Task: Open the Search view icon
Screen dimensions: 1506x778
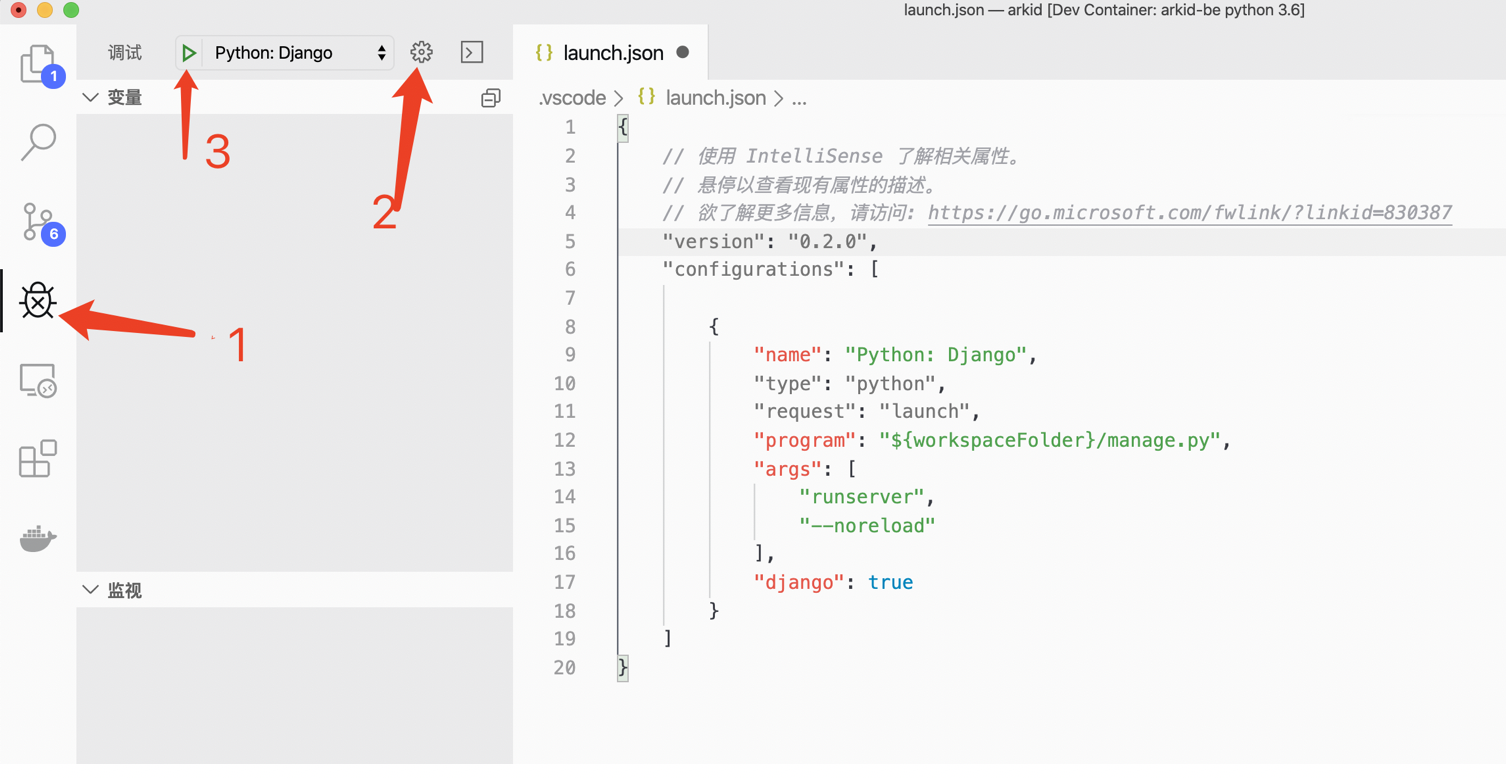Action: [x=38, y=142]
